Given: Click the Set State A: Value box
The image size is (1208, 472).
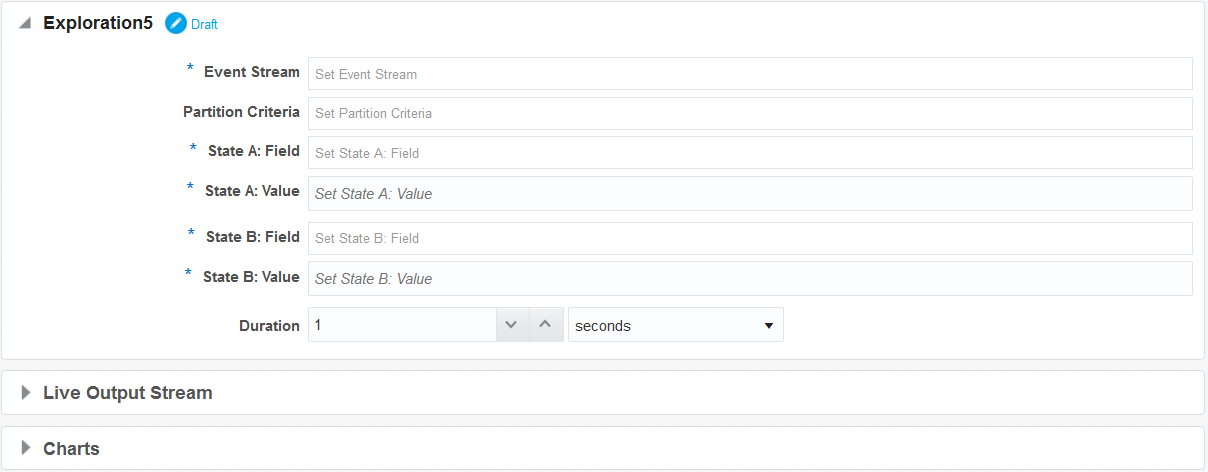Looking at the screenshot, I should pos(750,194).
